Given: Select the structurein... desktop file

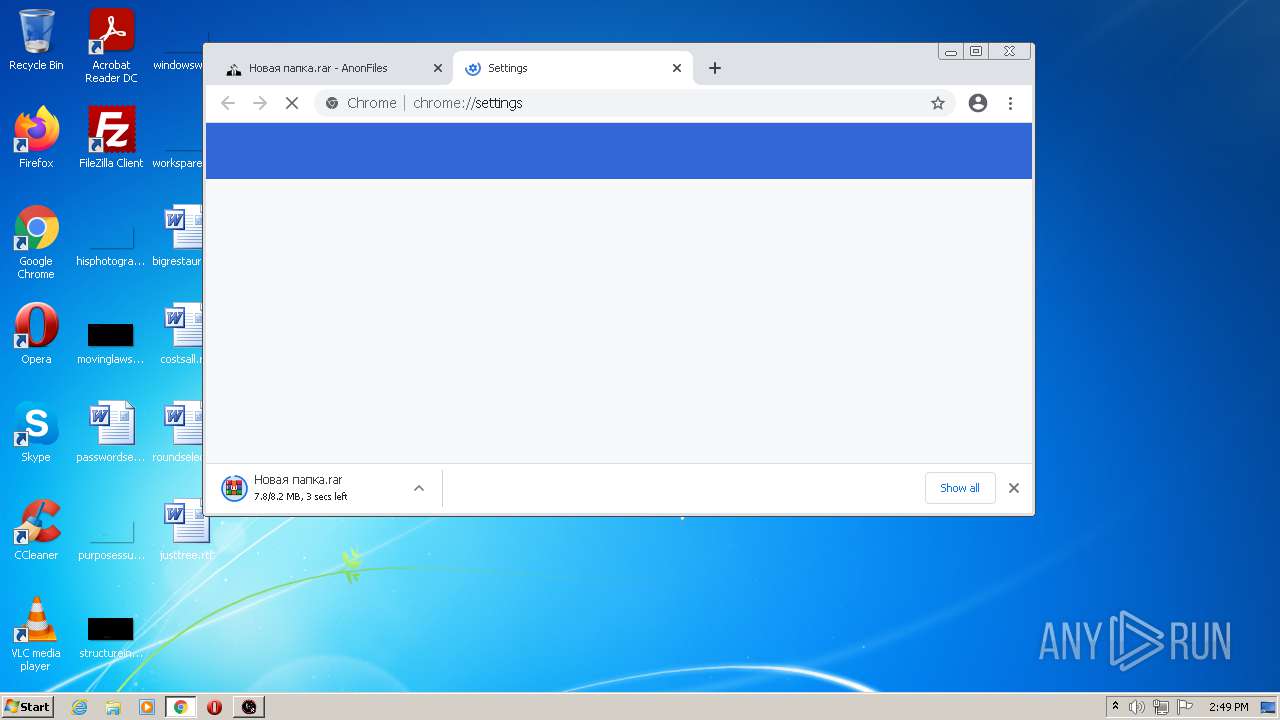Looking at the screenshot, I should [x=111, y=636].
